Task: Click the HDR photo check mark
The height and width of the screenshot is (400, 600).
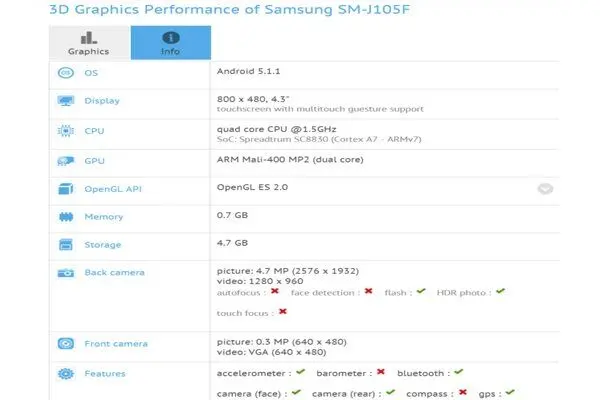Action: pos(501,291)
